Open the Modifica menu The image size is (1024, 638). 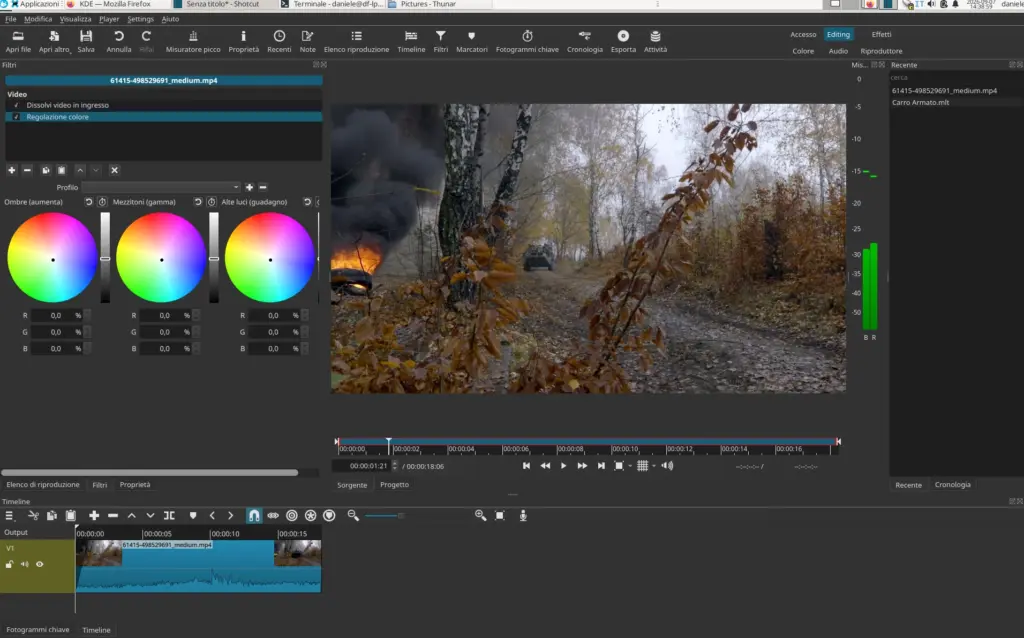coord(38,19)
